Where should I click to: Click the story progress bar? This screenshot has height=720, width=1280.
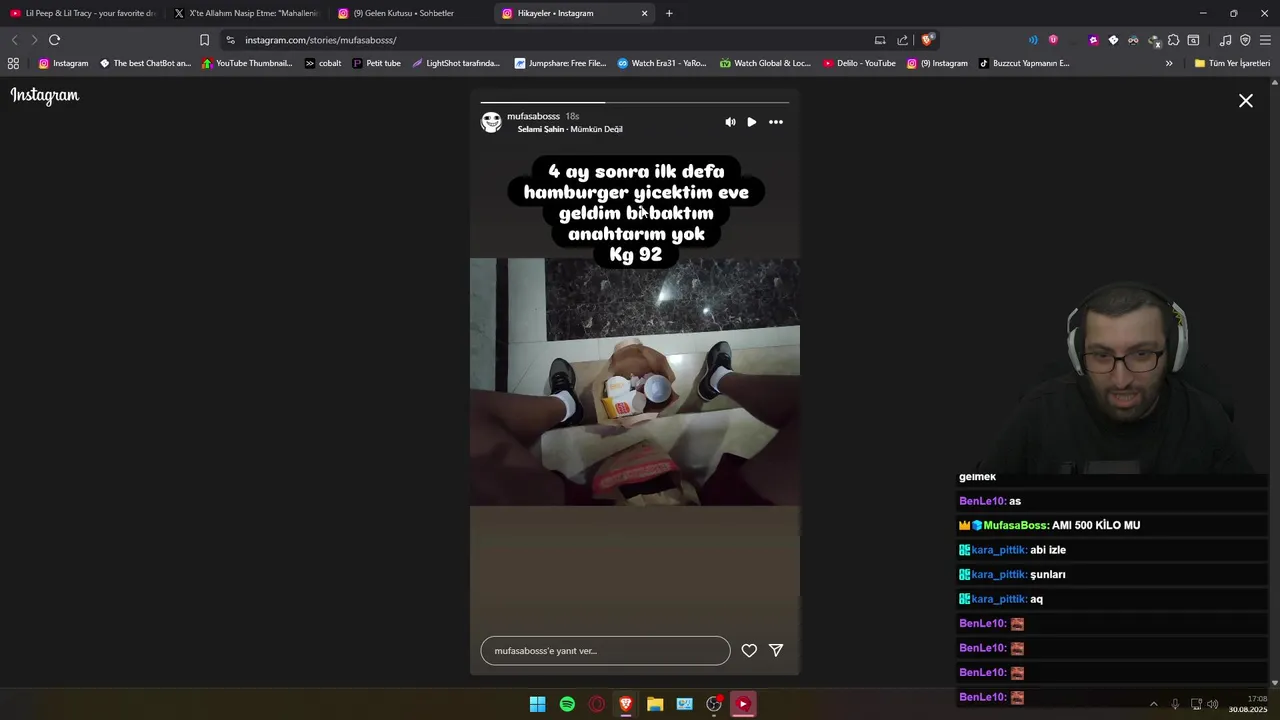coord(635,102)
